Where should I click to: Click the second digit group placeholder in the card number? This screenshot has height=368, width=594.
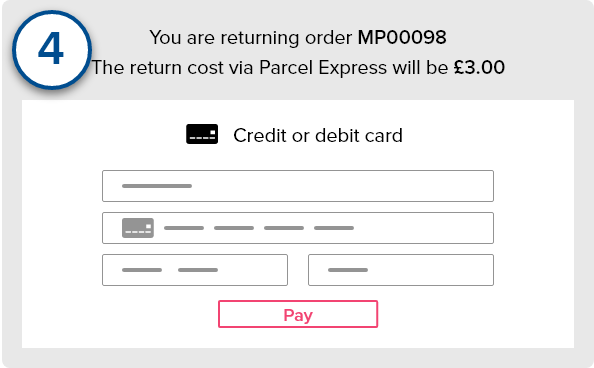[234, 228]
